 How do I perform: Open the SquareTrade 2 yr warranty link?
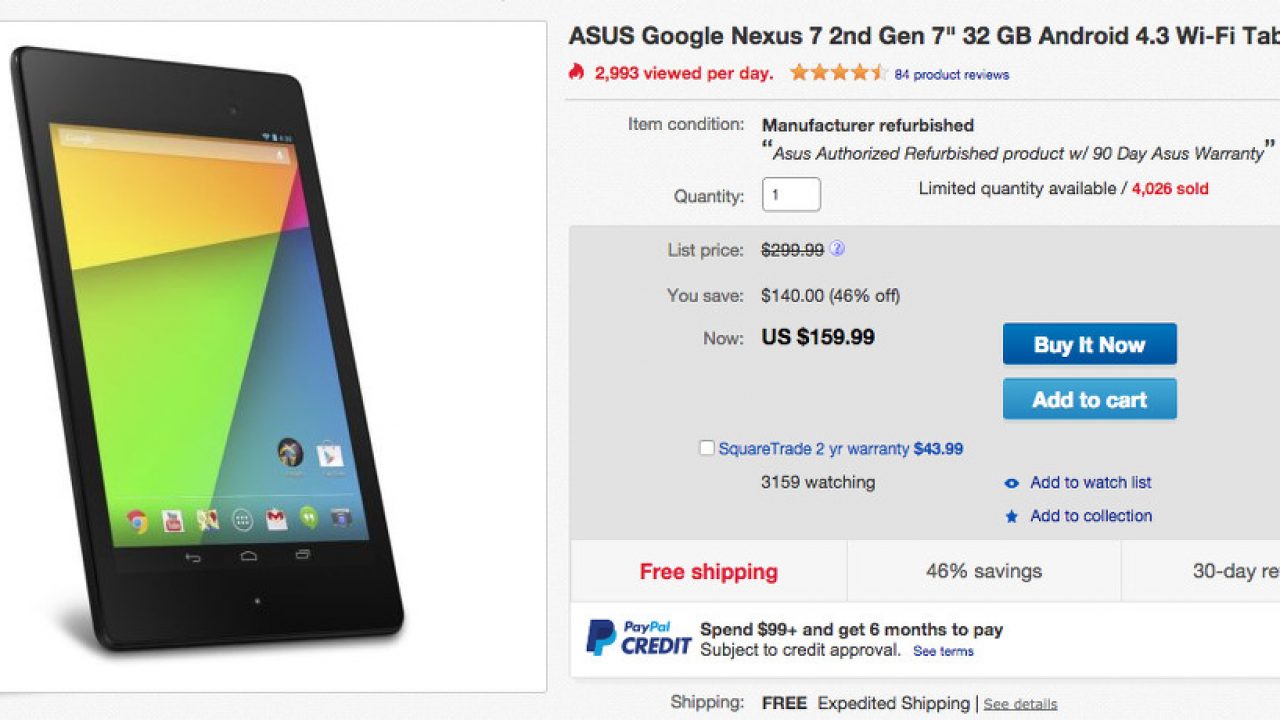point(814,449)
